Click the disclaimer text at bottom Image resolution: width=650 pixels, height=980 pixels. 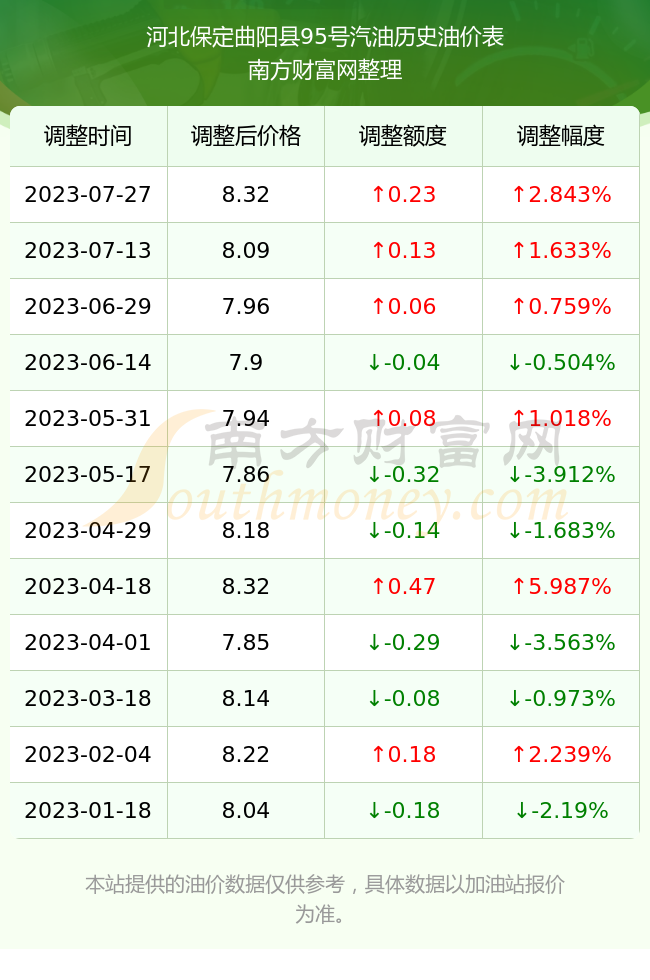click(325, 899)
